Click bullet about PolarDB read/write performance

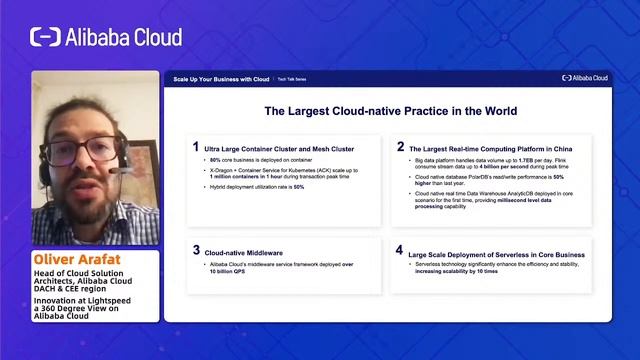pyautogui.click(x=489, y=180)
